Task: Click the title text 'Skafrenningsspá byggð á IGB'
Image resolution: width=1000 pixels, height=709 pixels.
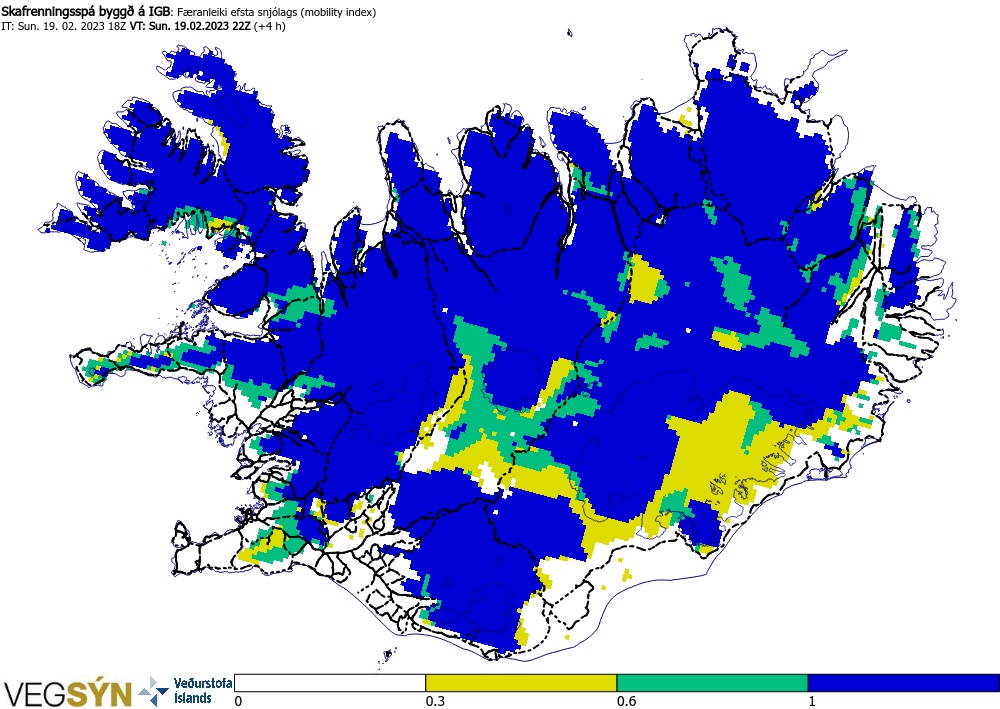Action: coord(86,11)
